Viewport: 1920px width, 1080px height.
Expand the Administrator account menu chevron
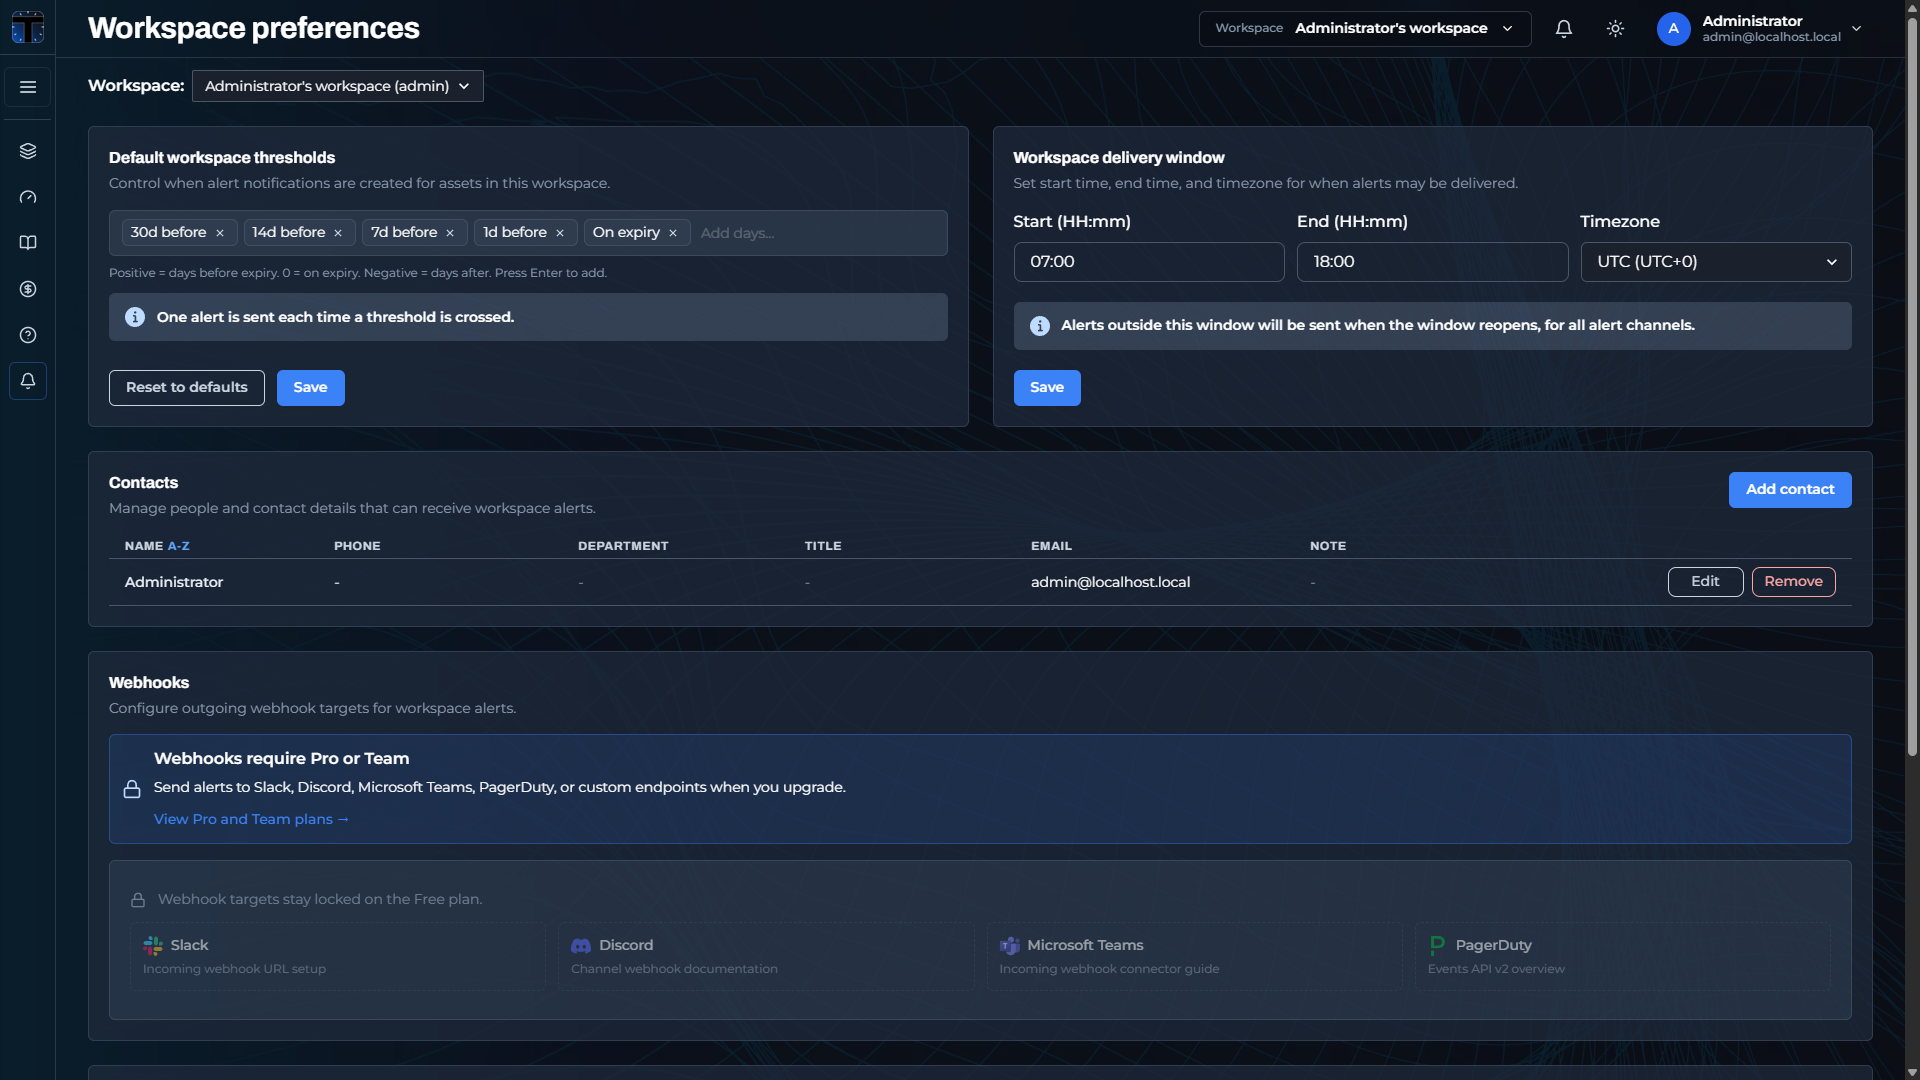point(1856,29)
